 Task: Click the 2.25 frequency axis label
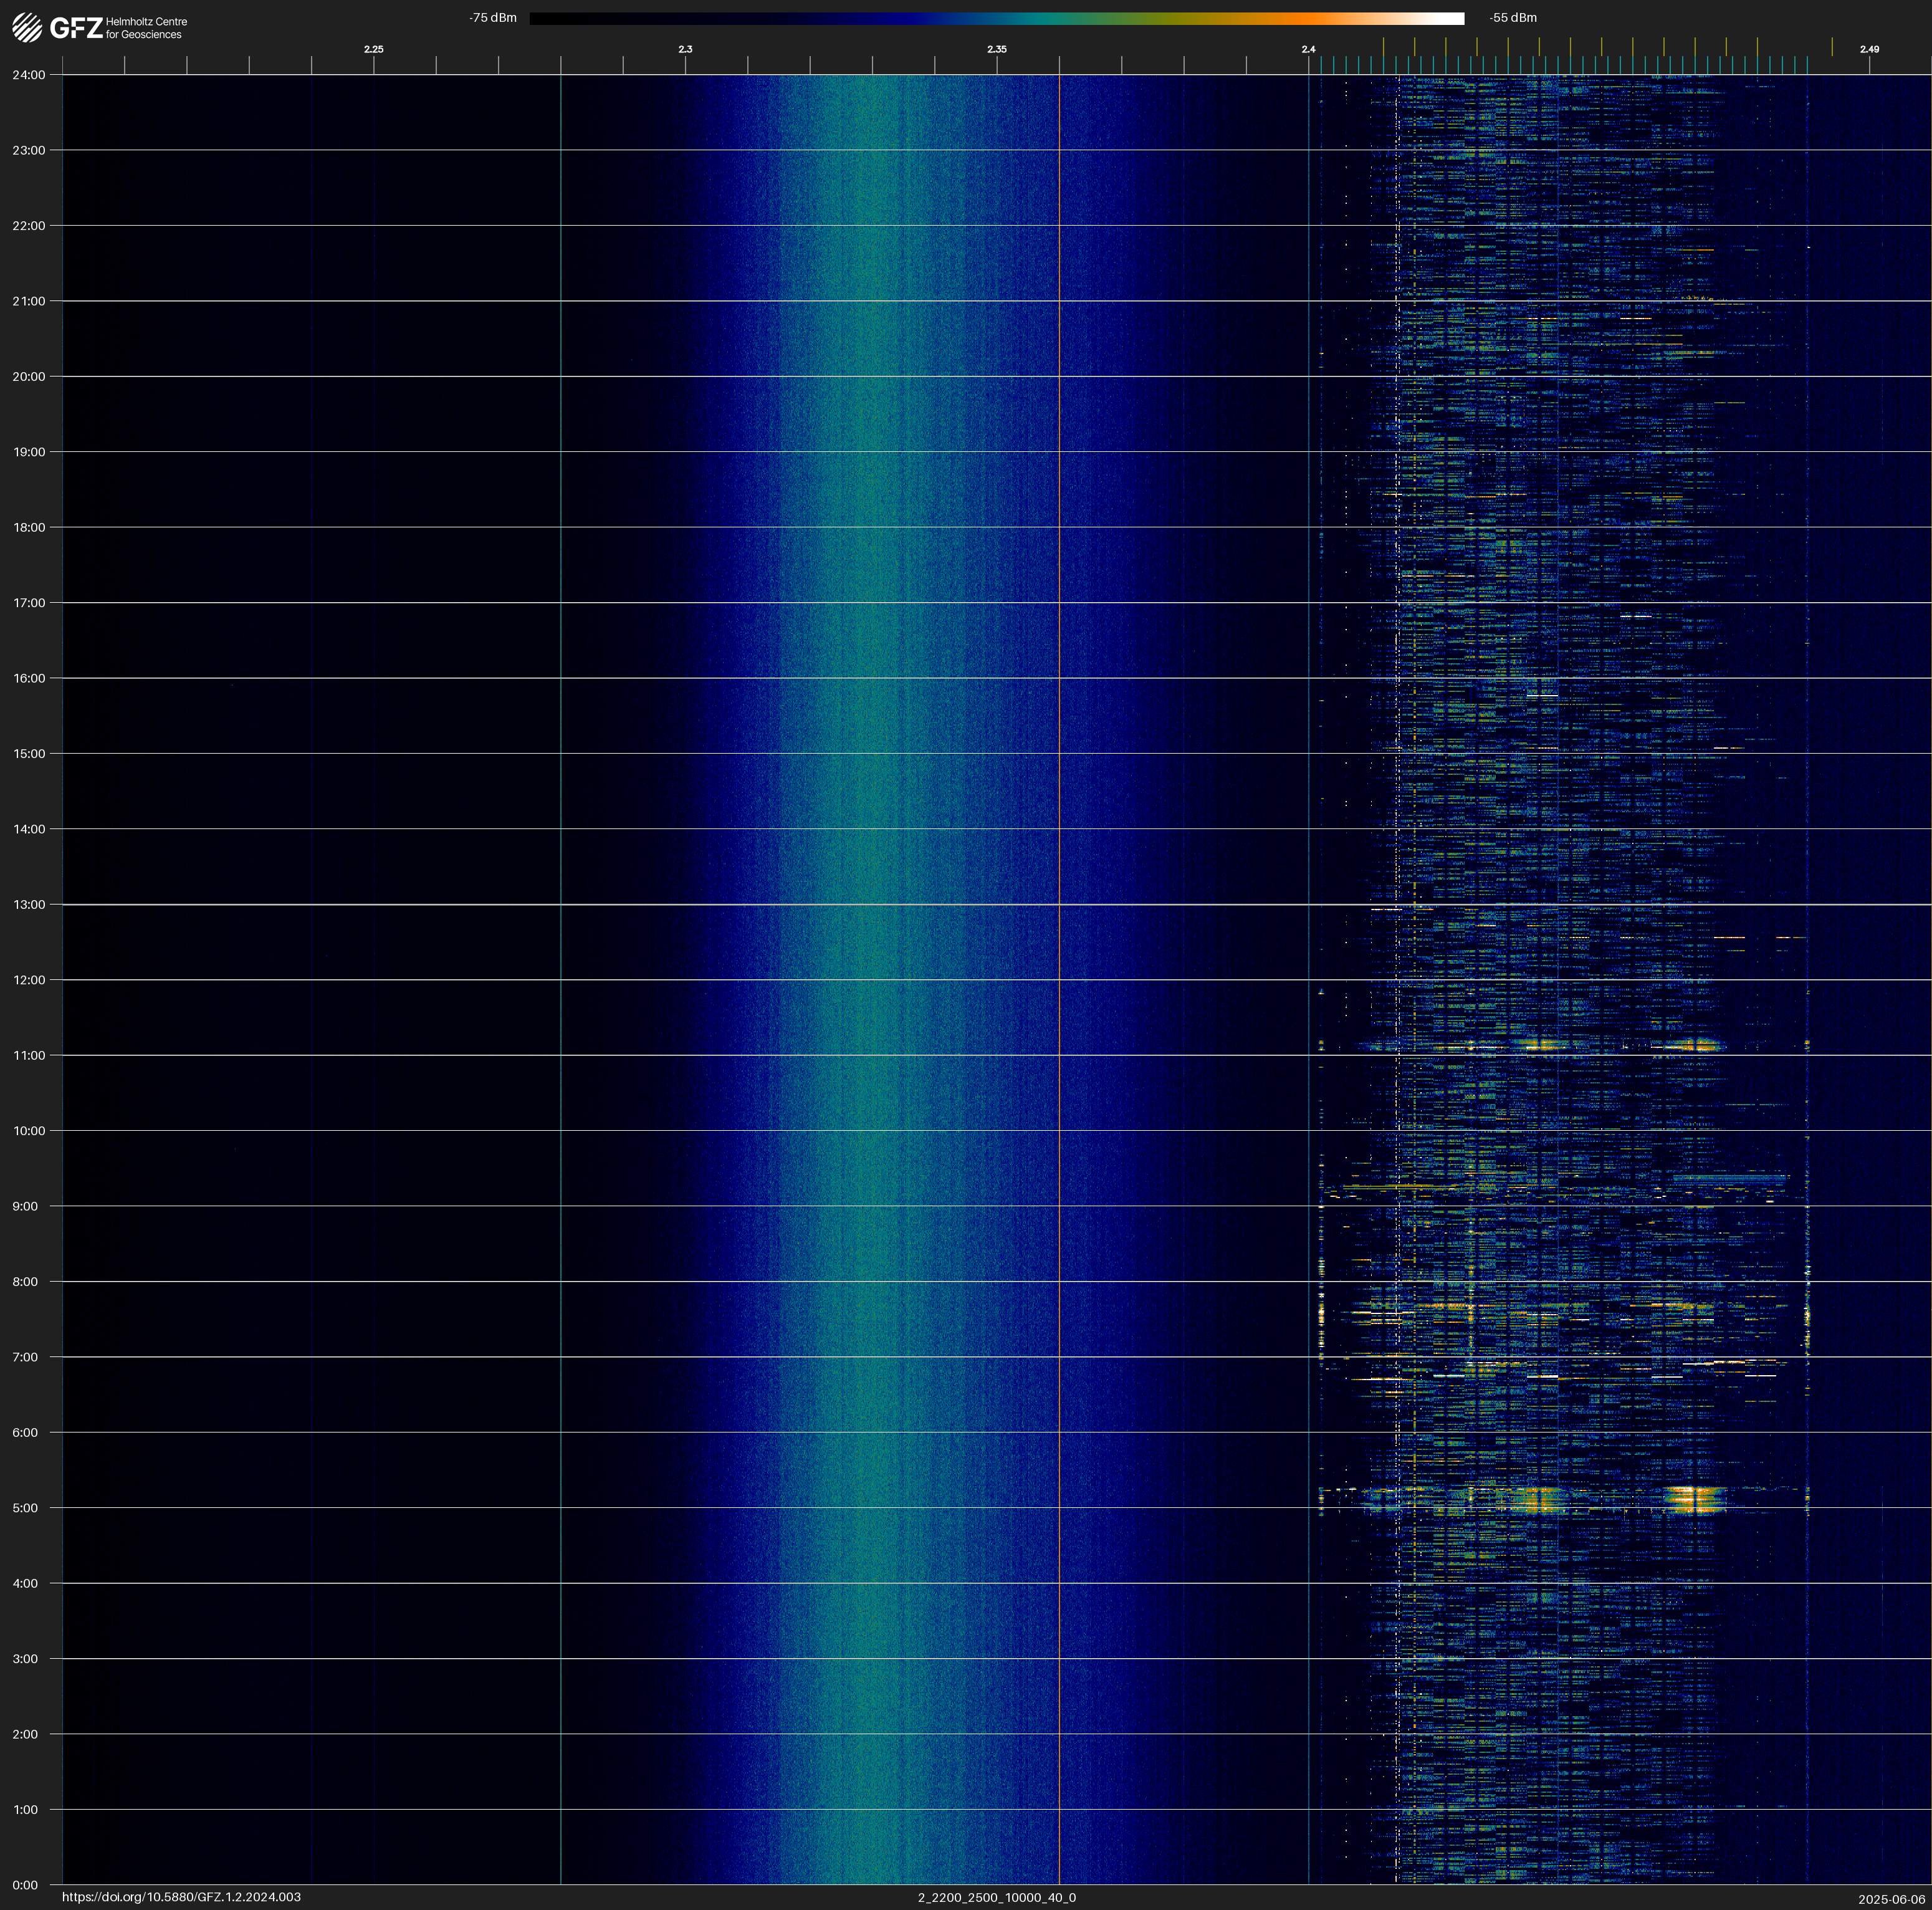pos(373,49)
